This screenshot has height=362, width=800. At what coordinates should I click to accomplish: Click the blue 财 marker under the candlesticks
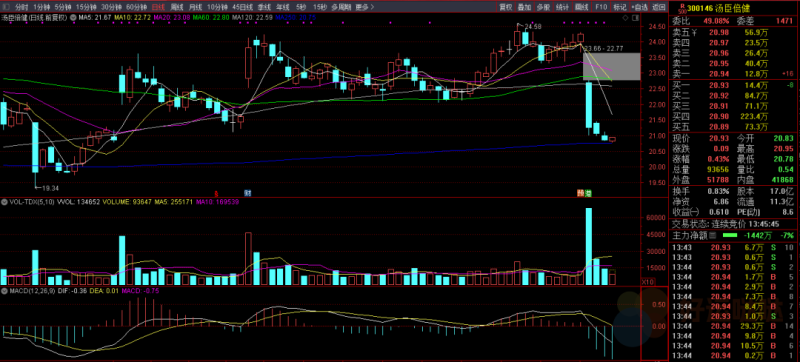coord(247,193)
